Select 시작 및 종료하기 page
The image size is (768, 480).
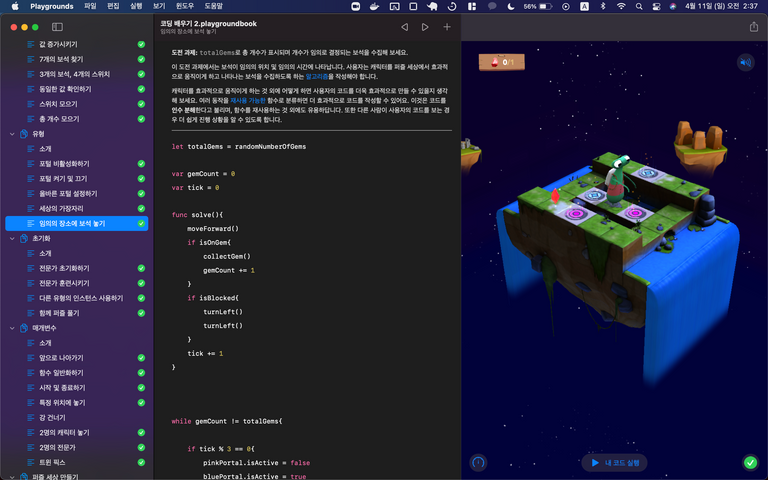(x=78, y=388)
